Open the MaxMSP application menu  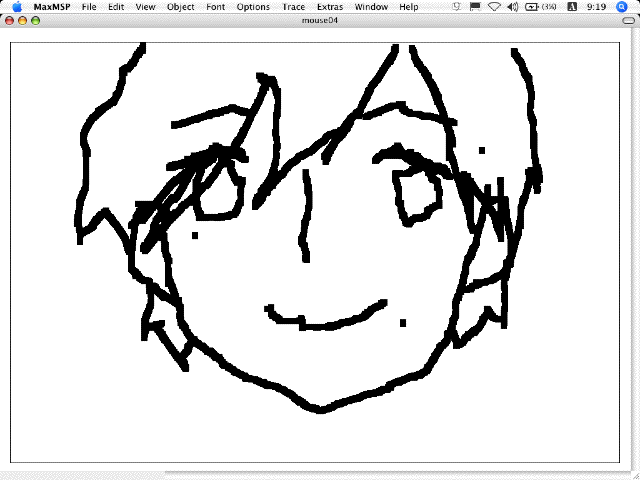click(x=52, y=7)
